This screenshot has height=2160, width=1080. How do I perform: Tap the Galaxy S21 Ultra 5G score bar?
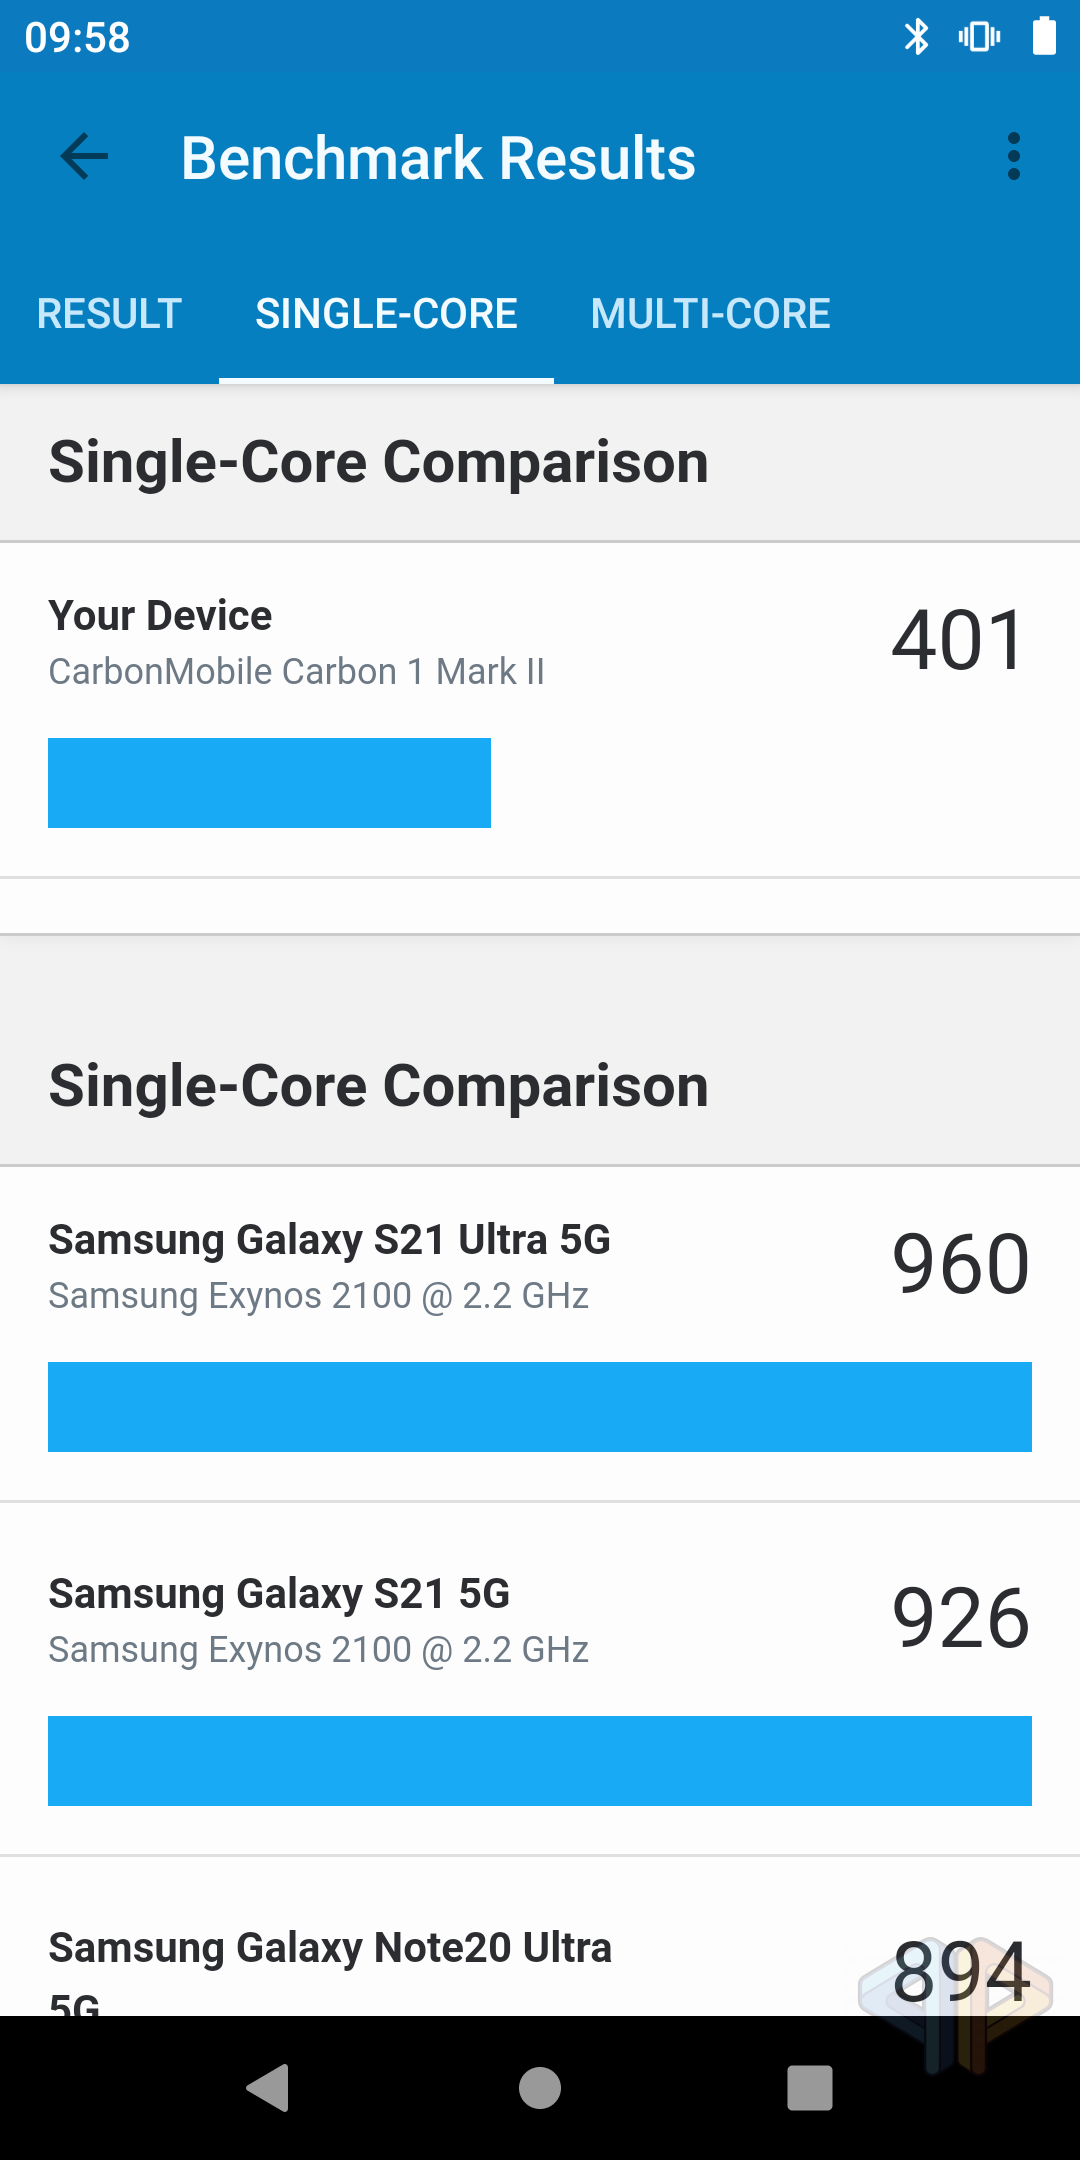(540, 1407)
